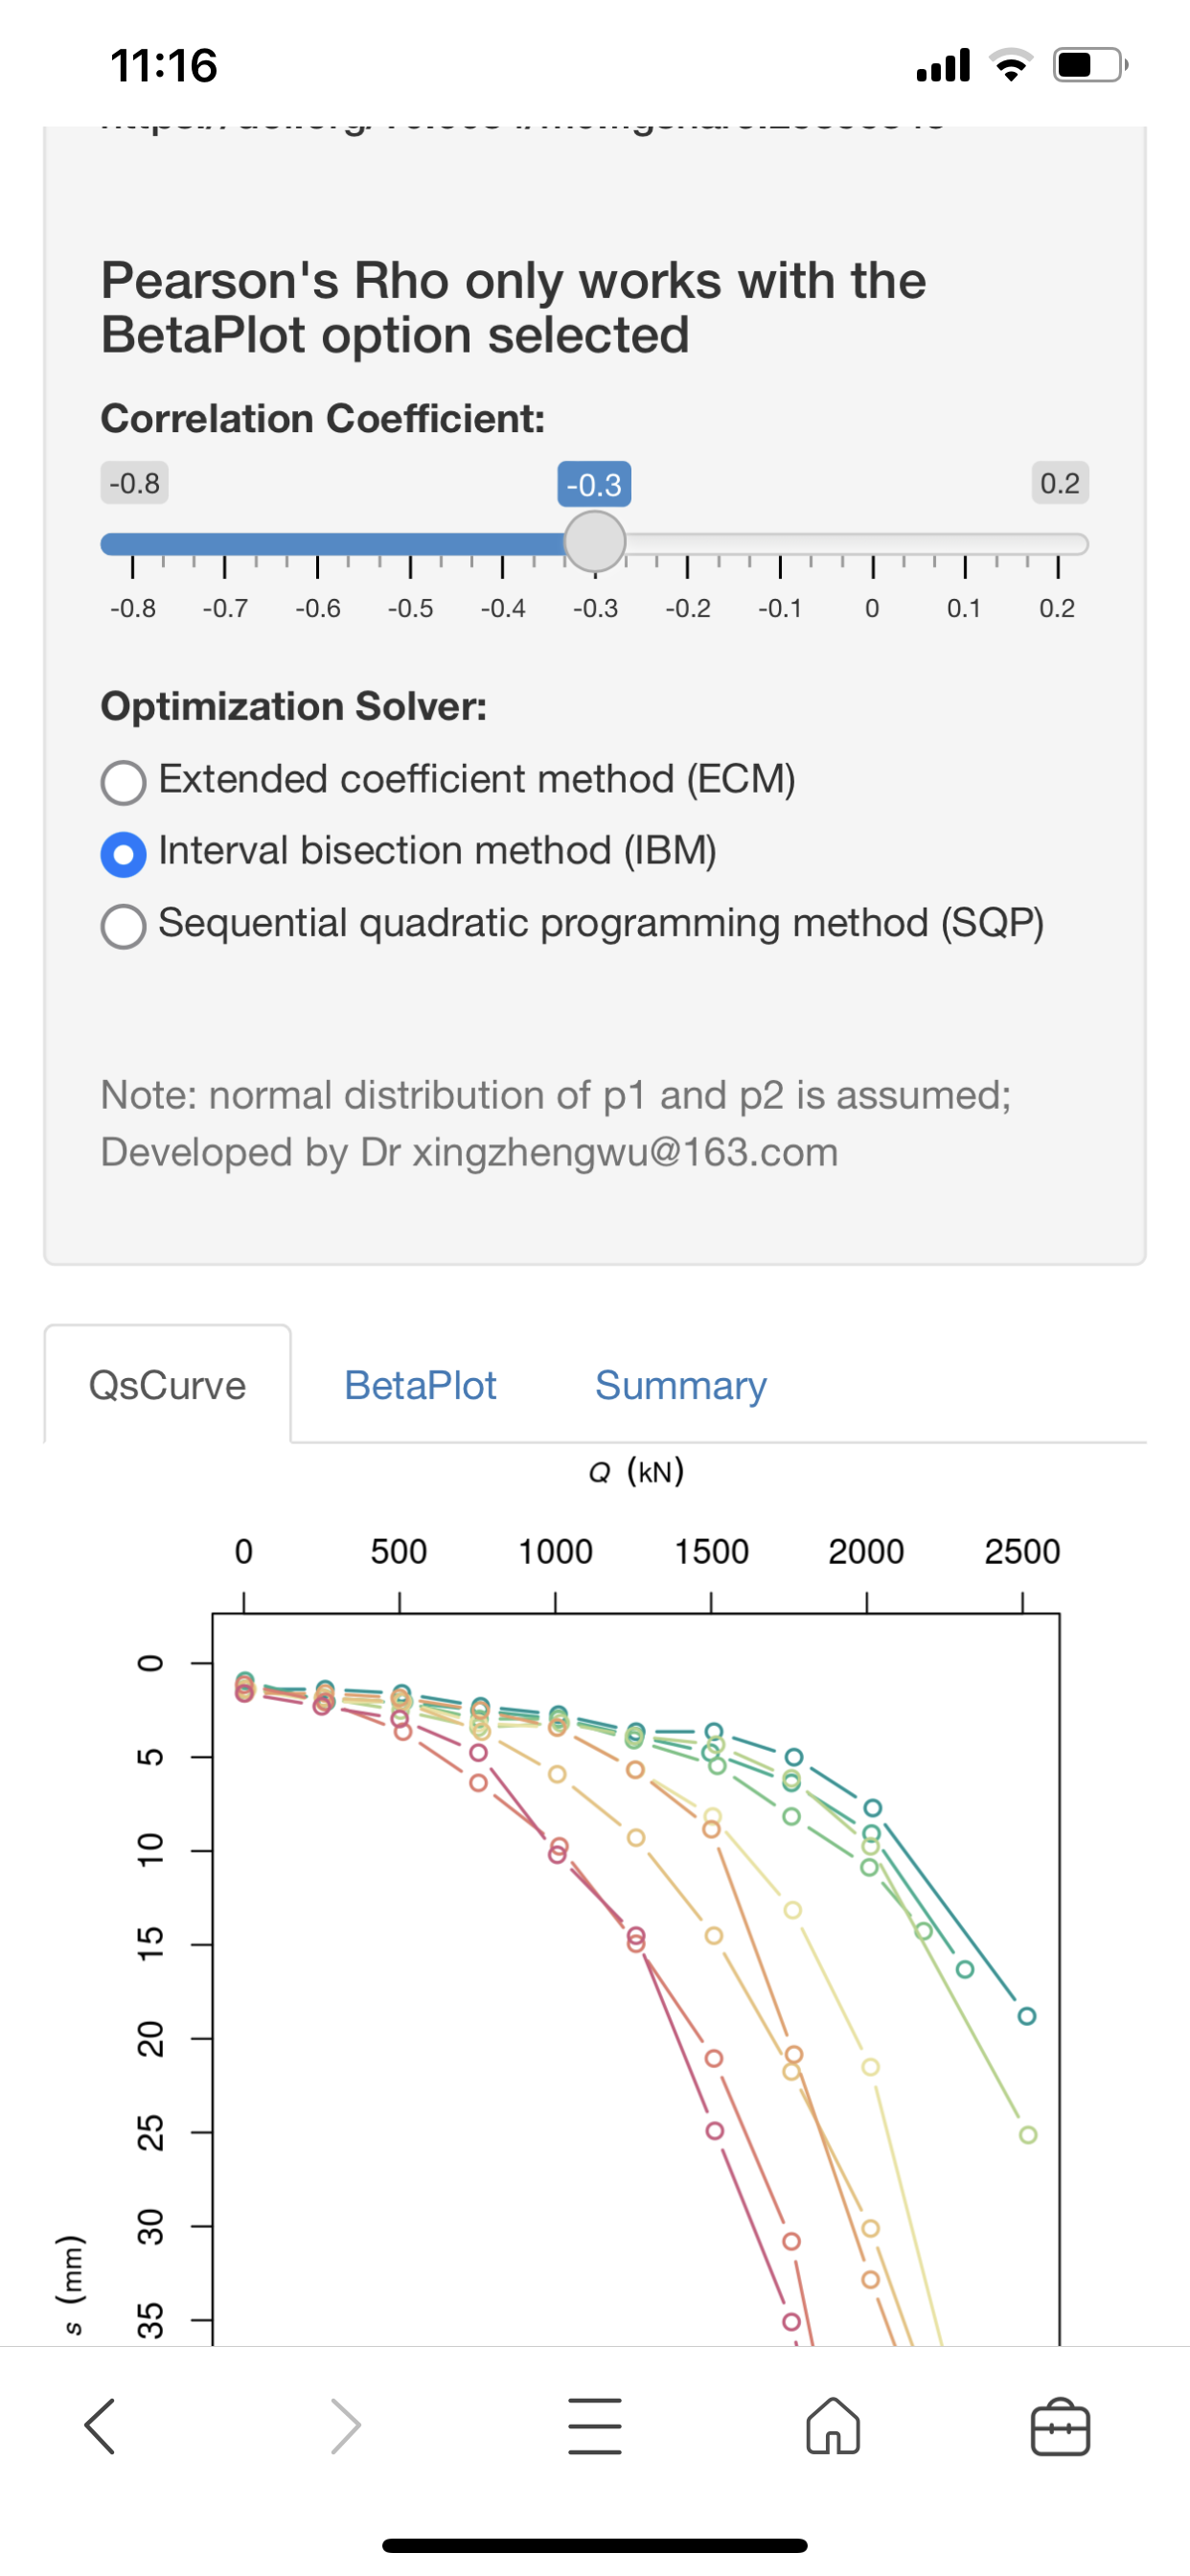The image size is (1190, 2576).
Task: Choose Sequential quadratic programming method (SQP)
Action: 124,926
